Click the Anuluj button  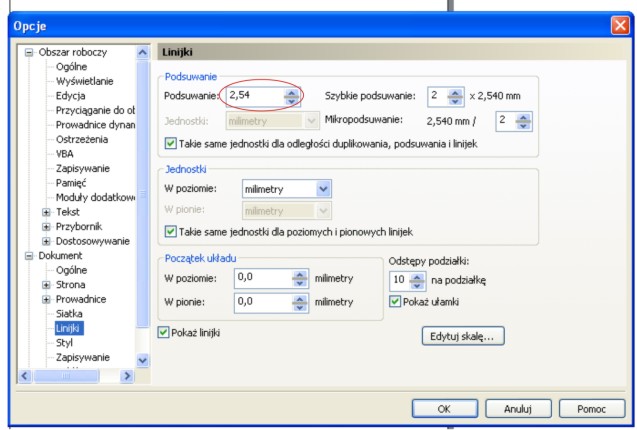click(x=516, y=408)
